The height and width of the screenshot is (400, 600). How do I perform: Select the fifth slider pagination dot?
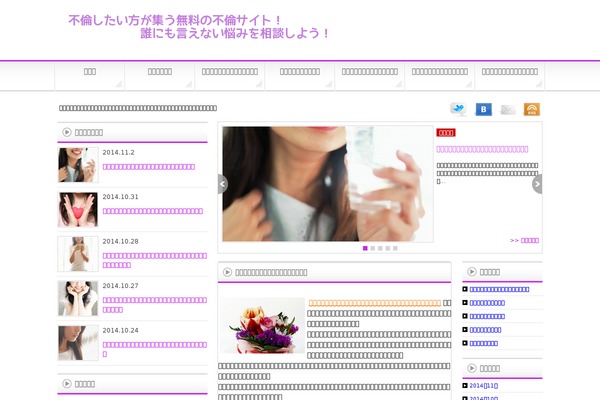click(x=395, y=248)
